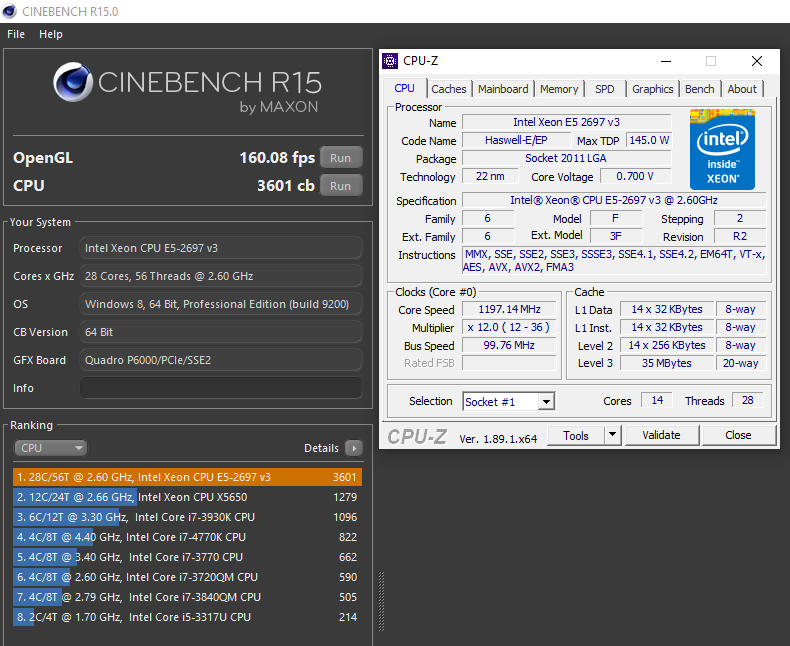Click the Specification field in CPU-Z
The height and width of the screenshot is (646, 790).
(614, 200)
